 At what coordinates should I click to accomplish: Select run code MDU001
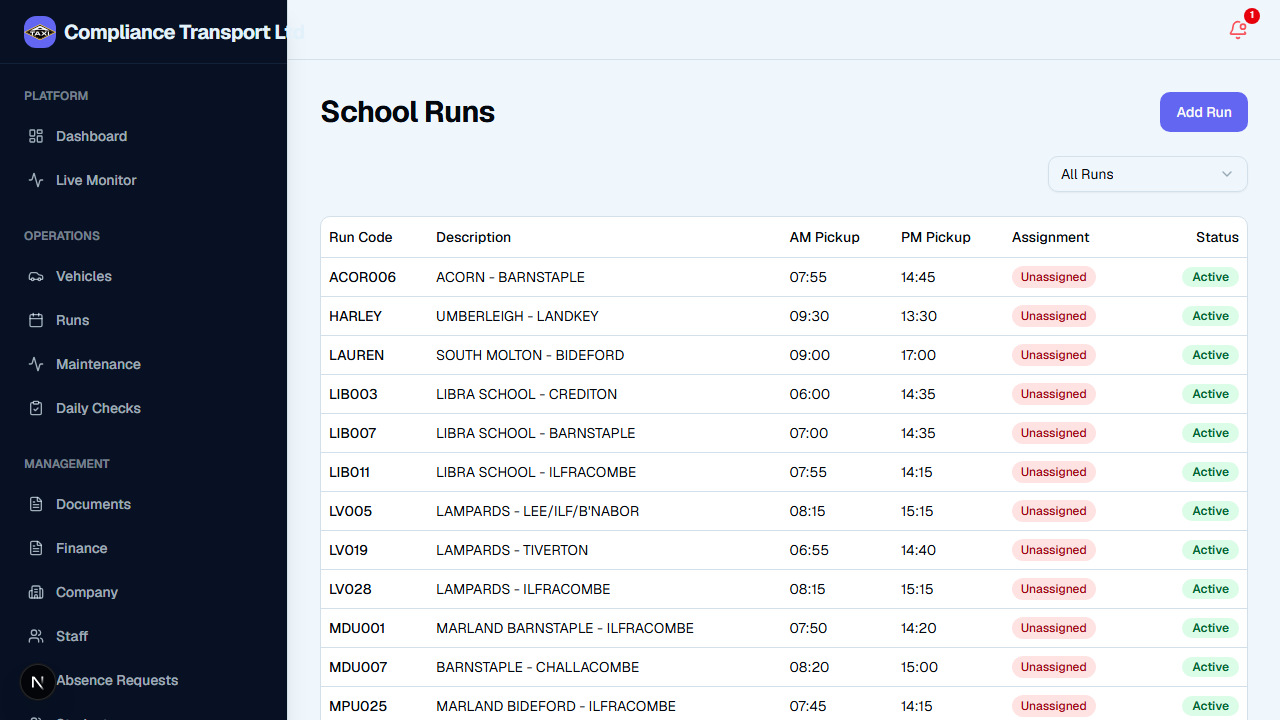(x=357, y=628)
